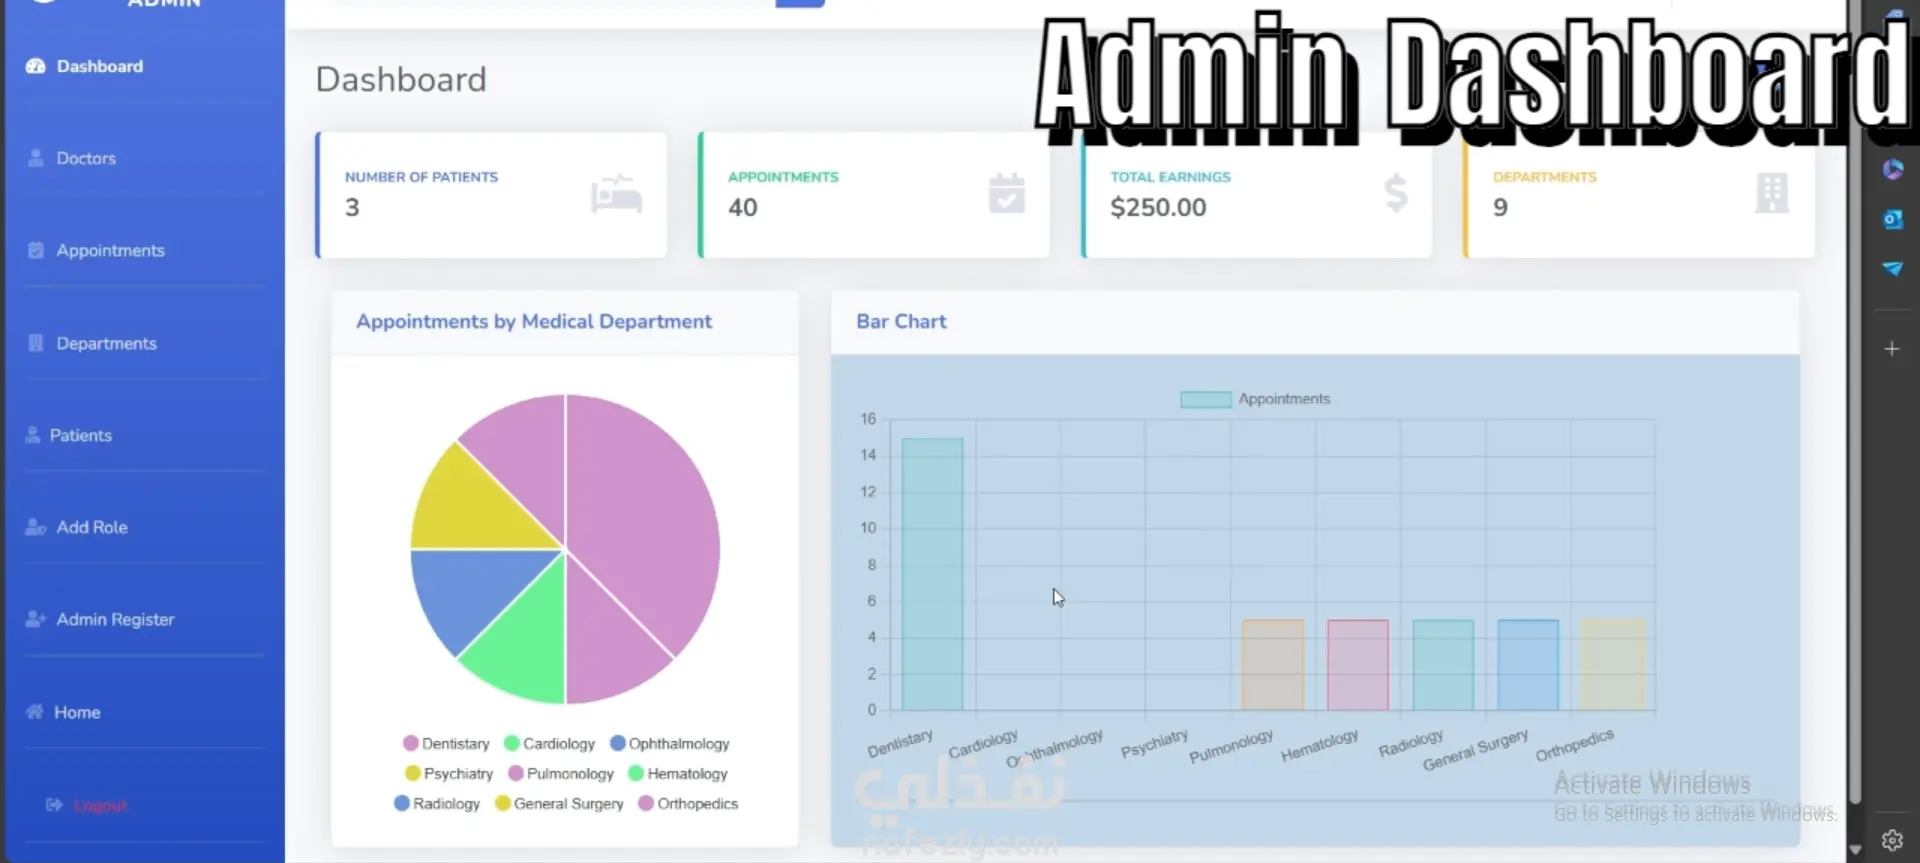Click the Add Role user icon
The width and height of the screenshot is (1920, 863).
pyautogui.click(x=36, y=527)
